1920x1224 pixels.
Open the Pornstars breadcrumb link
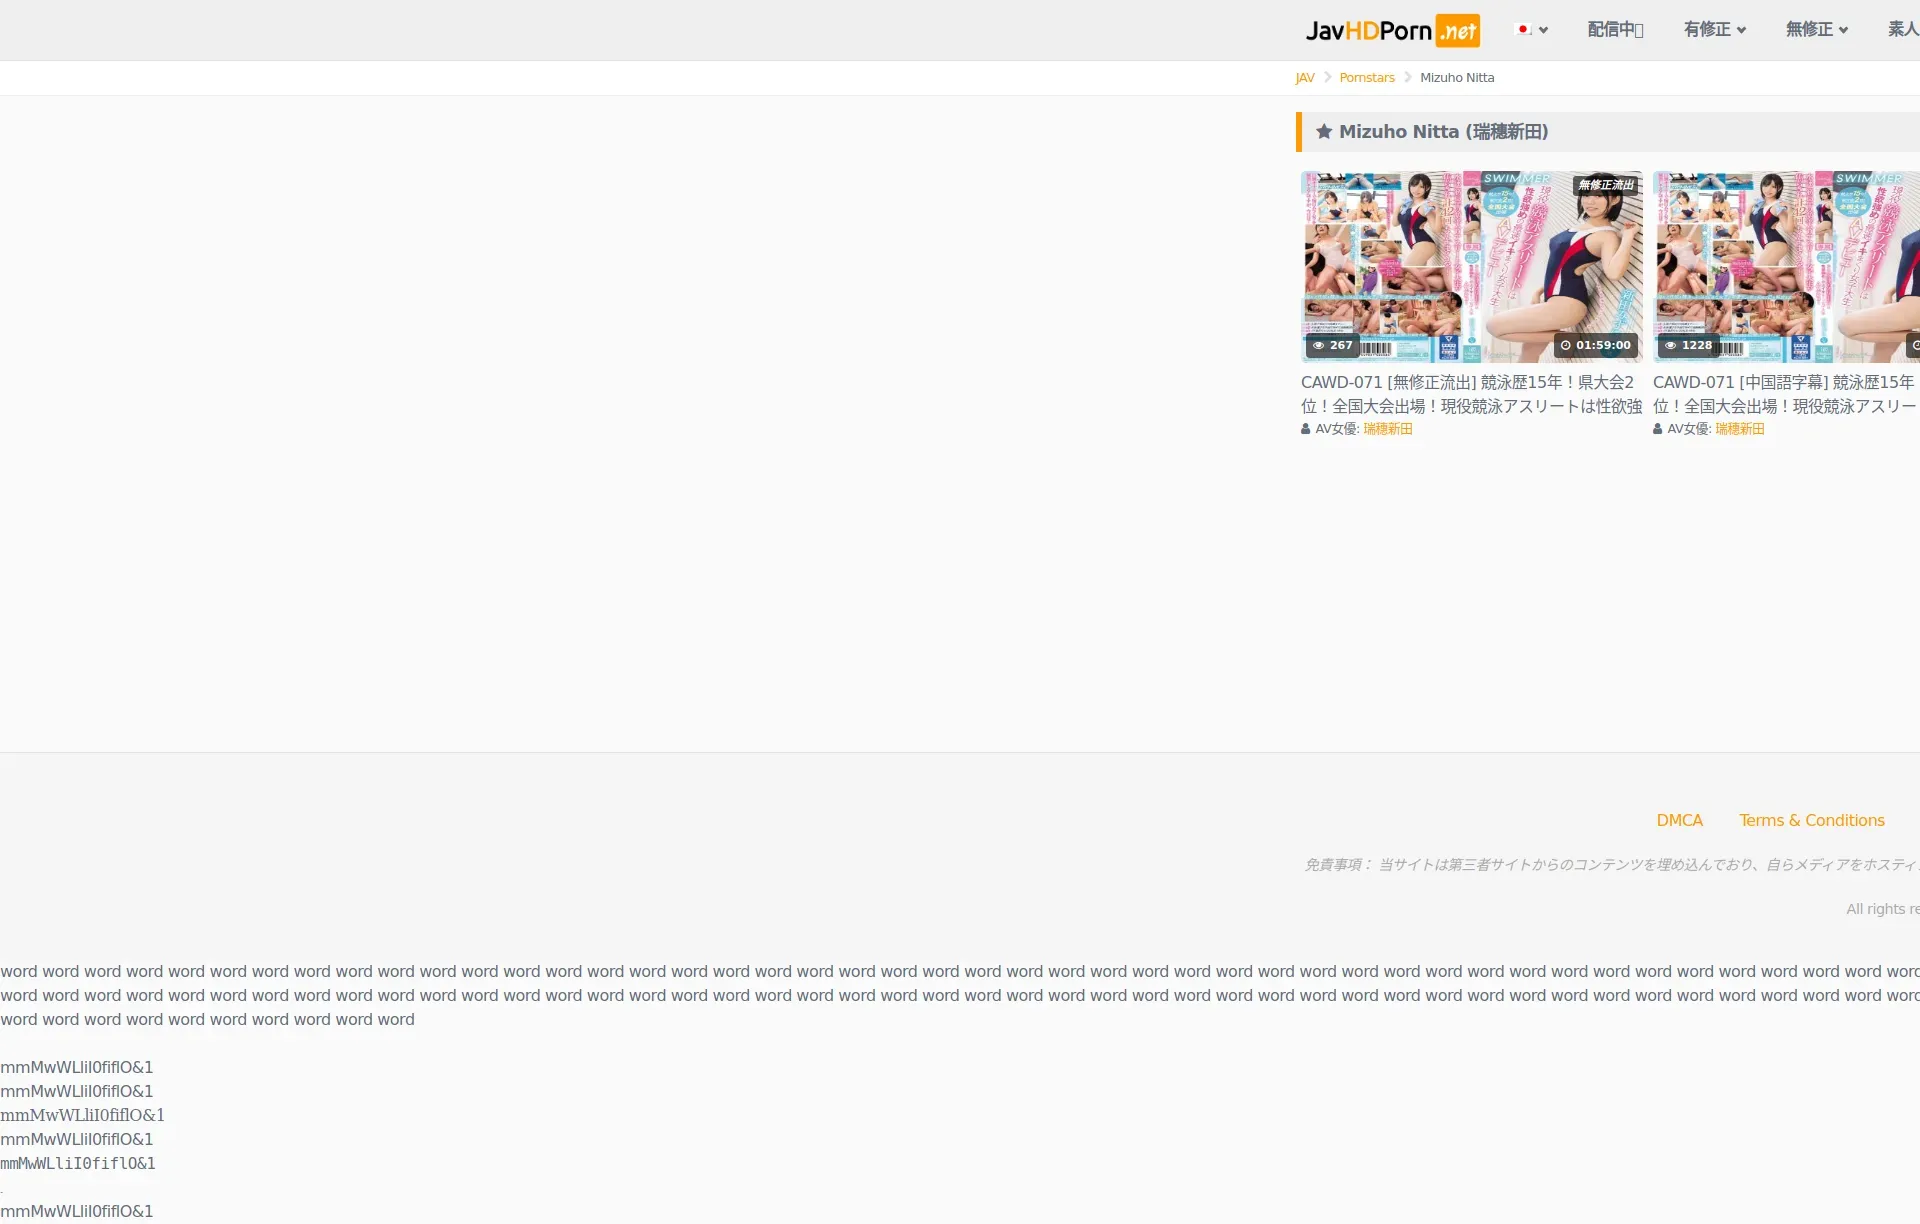click(x=1367, y=78)
